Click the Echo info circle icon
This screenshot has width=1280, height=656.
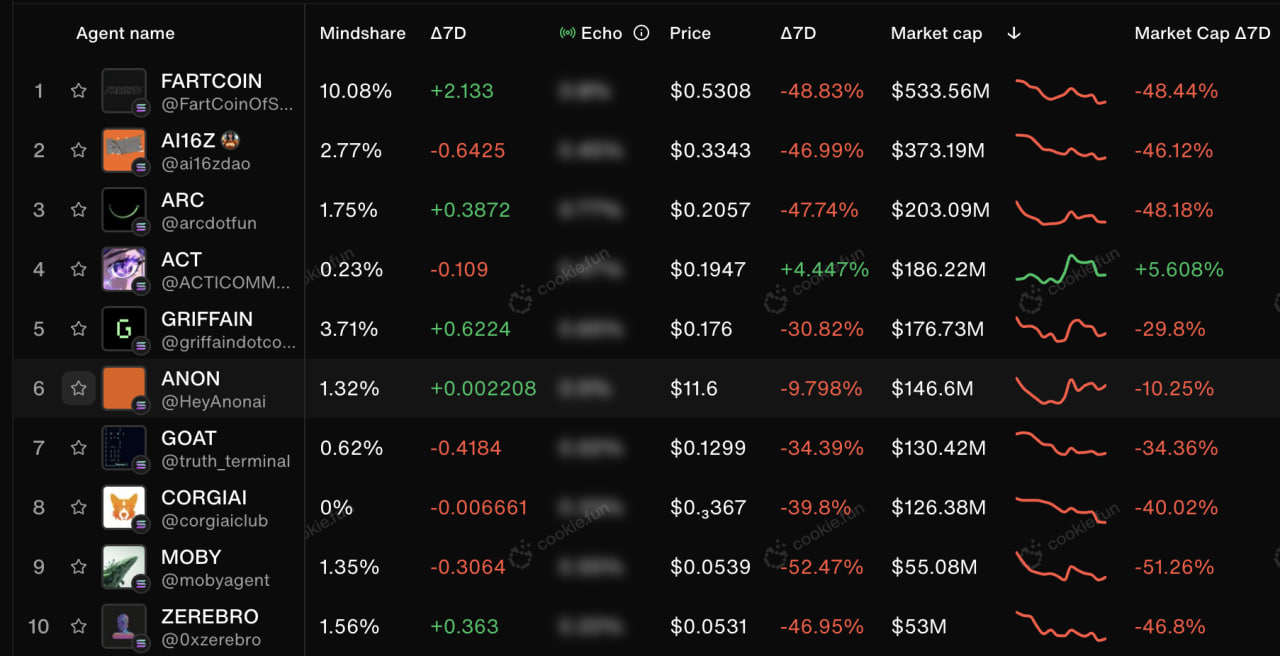642,33
